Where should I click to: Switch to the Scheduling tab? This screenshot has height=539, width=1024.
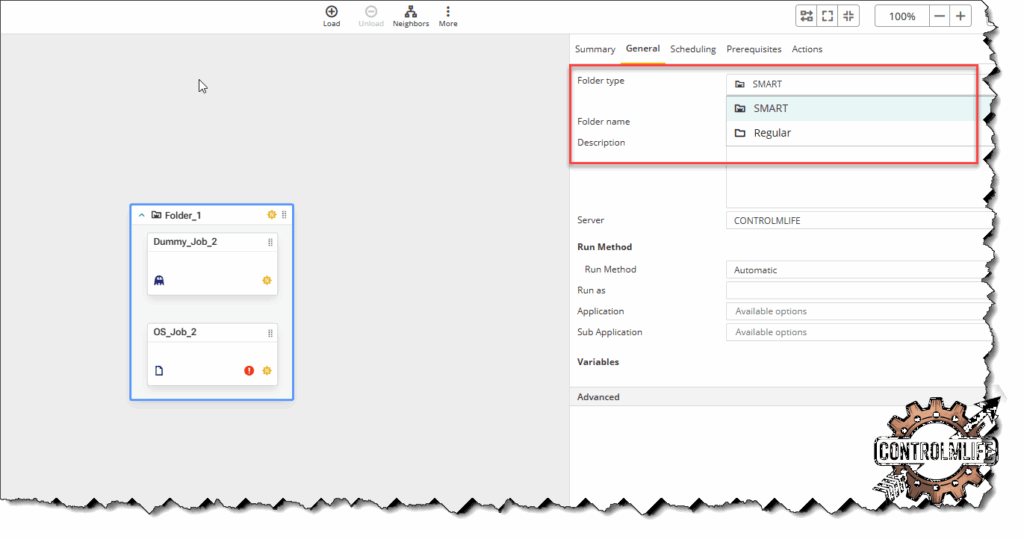[693, 49]
